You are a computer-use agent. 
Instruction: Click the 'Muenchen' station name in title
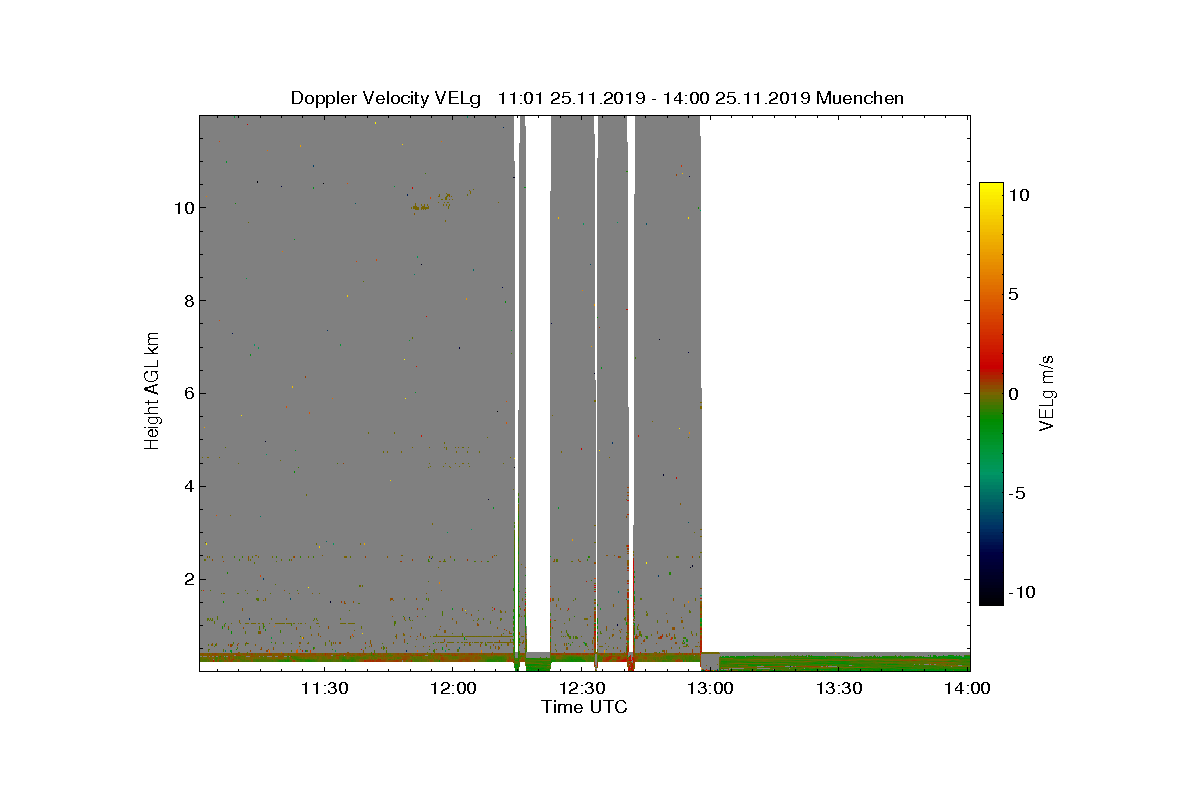click(x=860, y=98)
